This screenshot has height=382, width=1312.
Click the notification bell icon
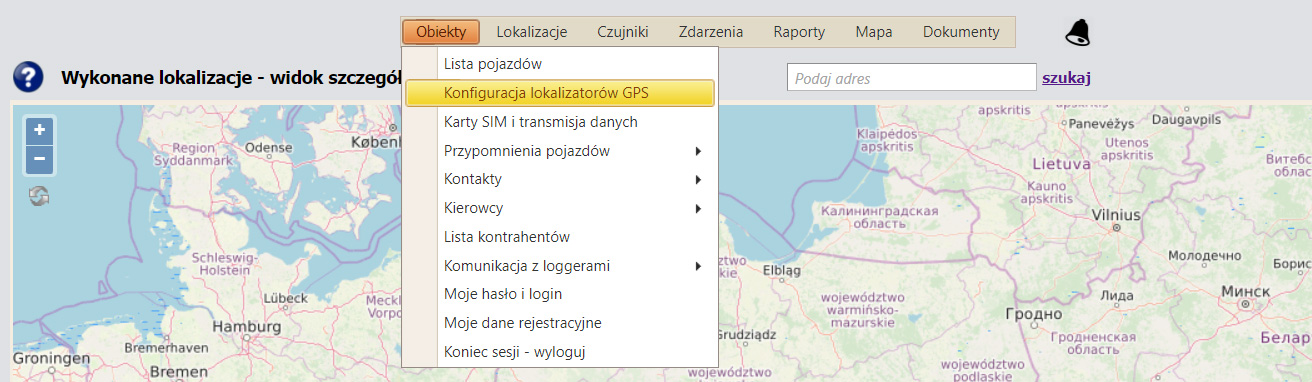(1078, 32)
